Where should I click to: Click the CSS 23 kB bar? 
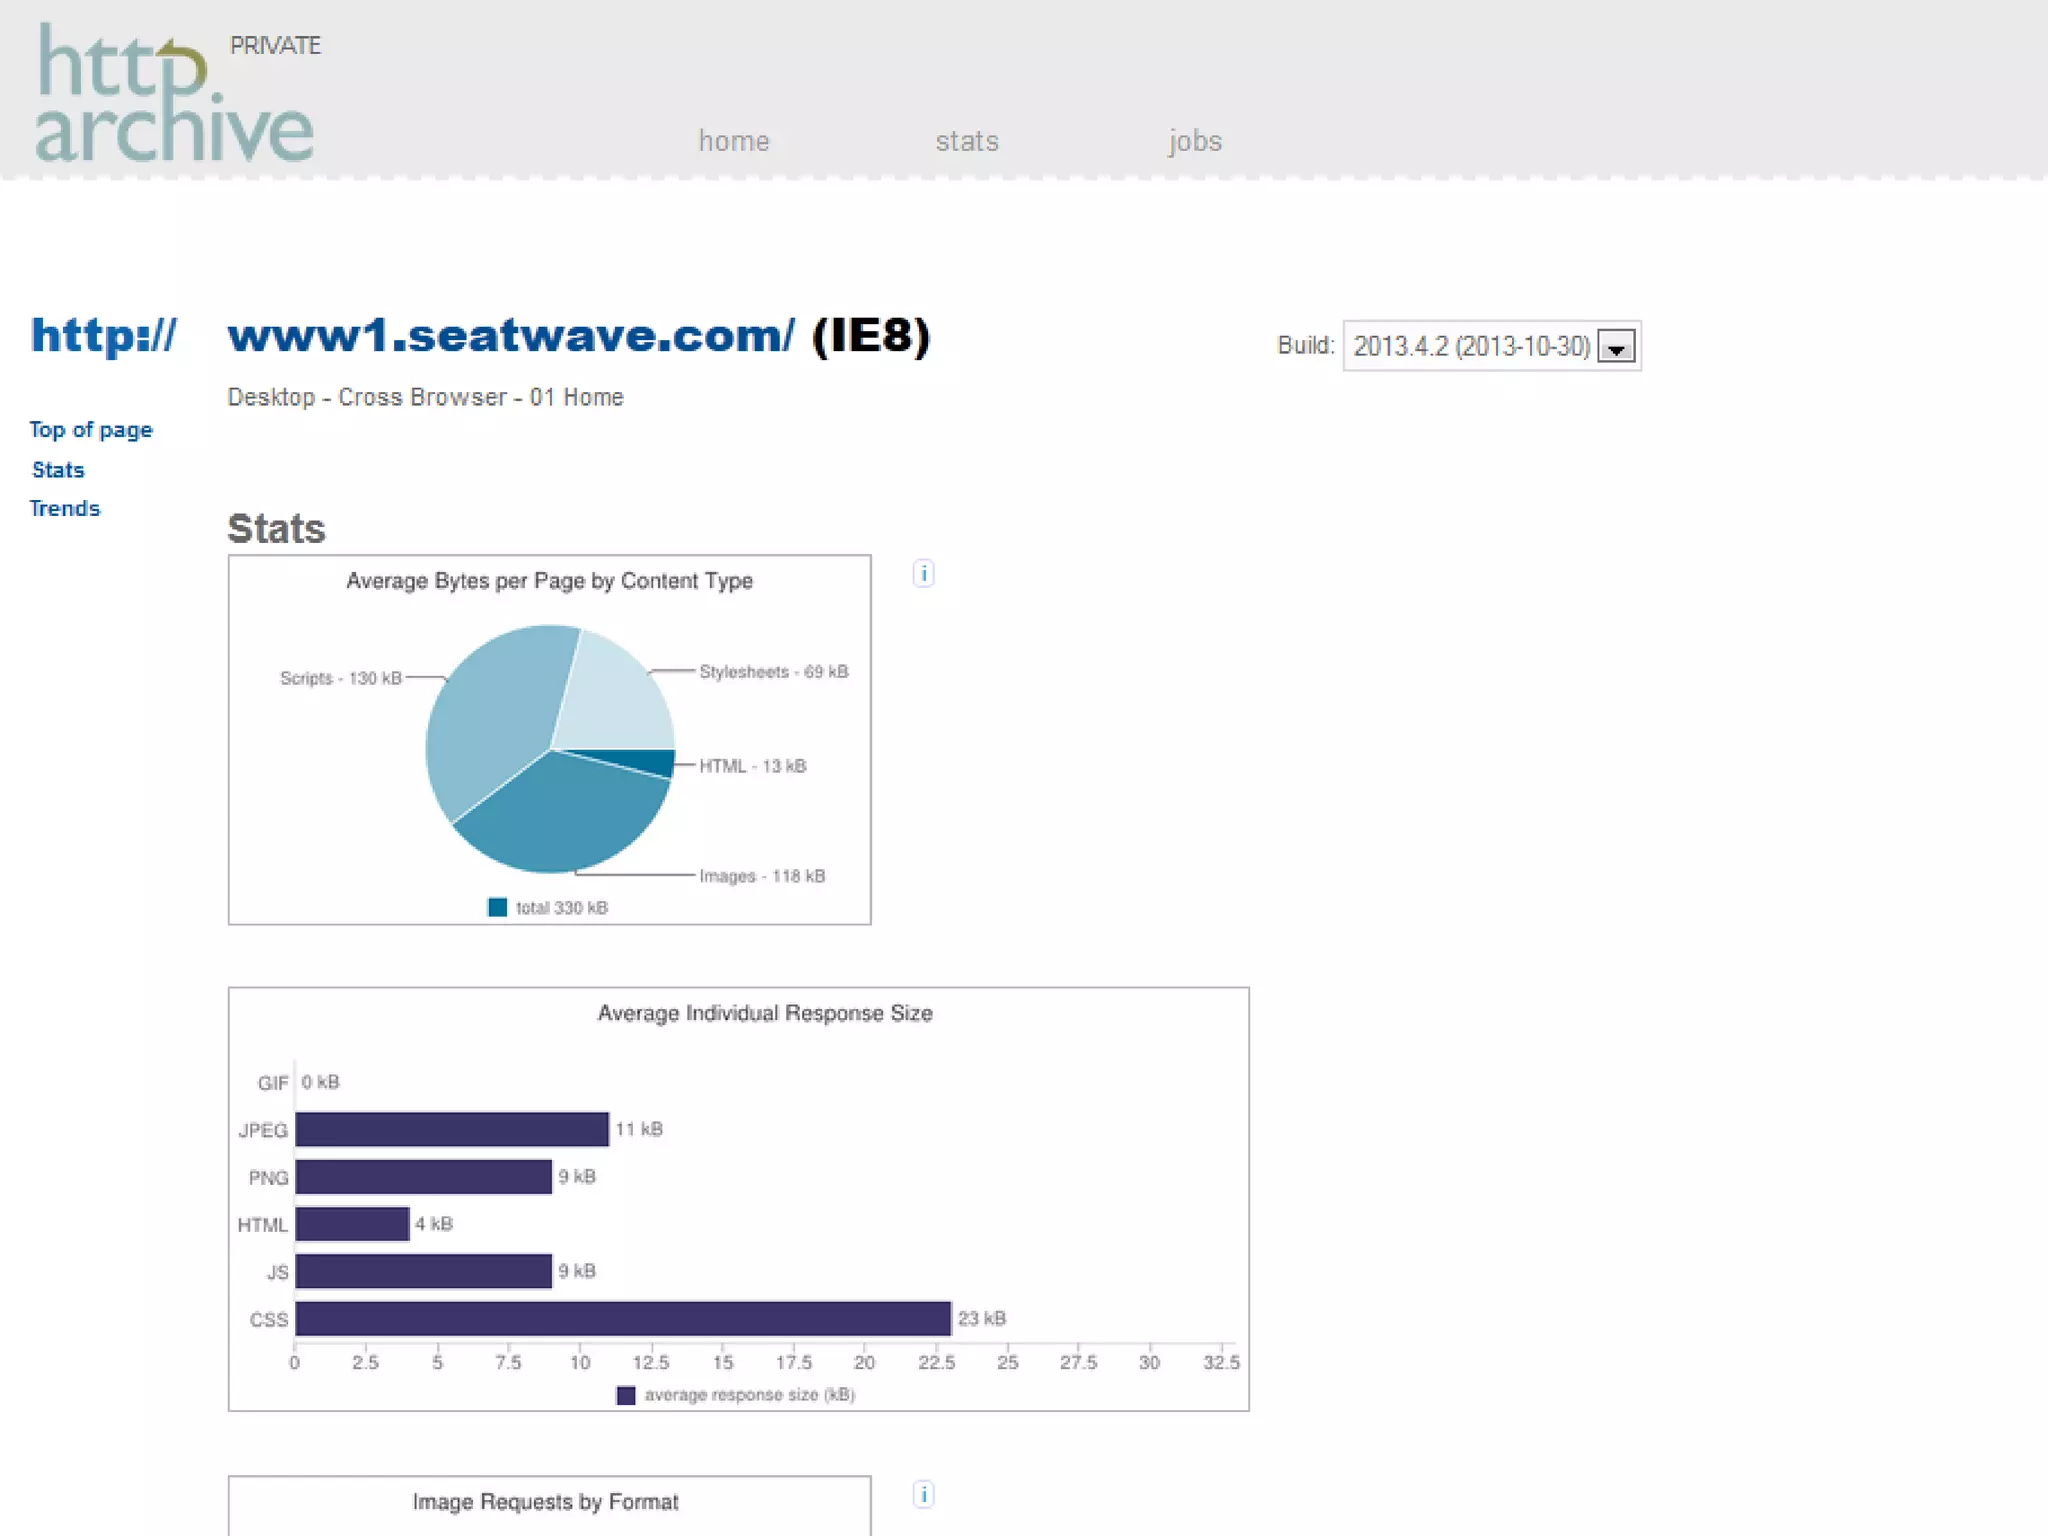click(x=622, y=1318)
